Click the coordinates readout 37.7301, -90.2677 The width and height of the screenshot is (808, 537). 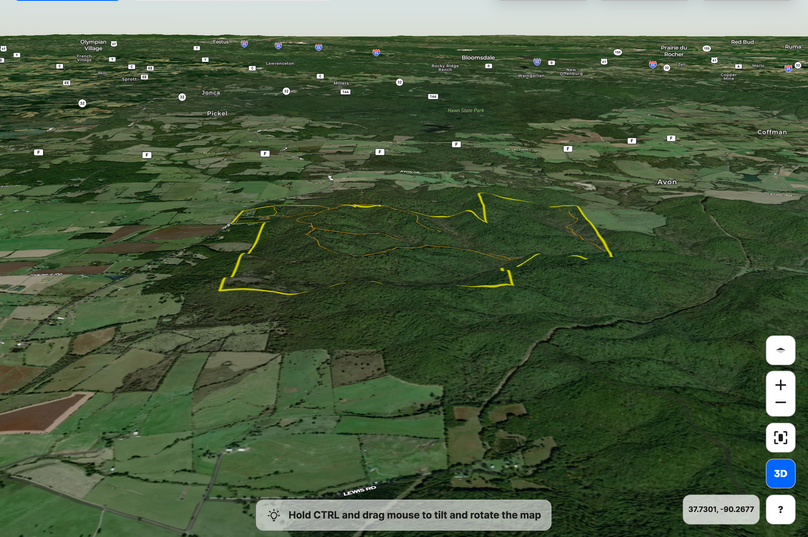tap(720, 510)
